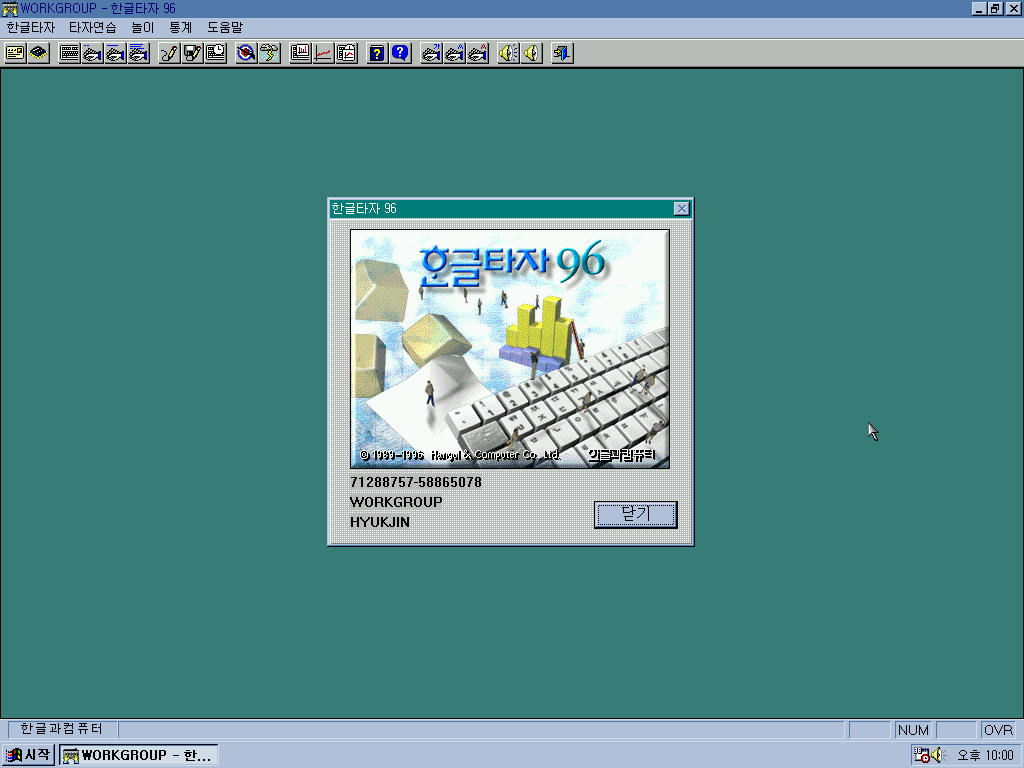The image size is (1024, 768).
Task: Open the line graph statistics icon
Action: point(323,53)
